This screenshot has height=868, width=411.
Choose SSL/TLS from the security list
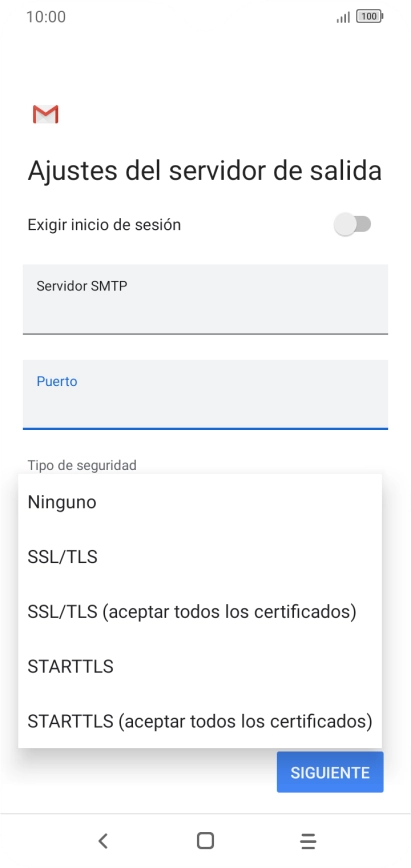pyautogui.click(x=200, y=557)
